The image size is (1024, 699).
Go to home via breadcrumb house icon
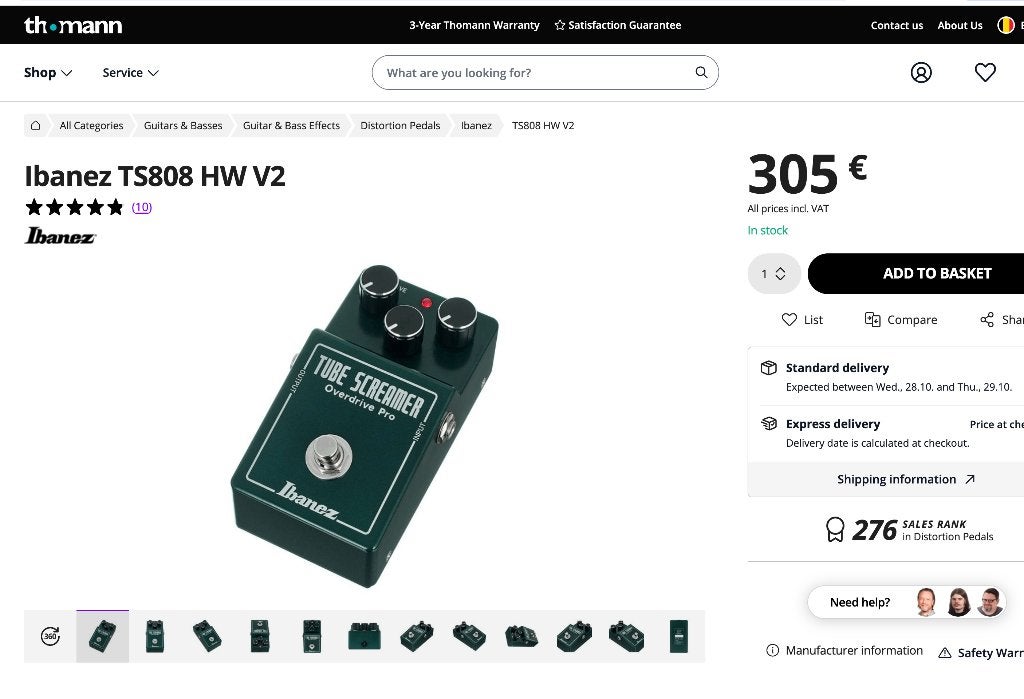pyautogui.click(x=36, y=125)
